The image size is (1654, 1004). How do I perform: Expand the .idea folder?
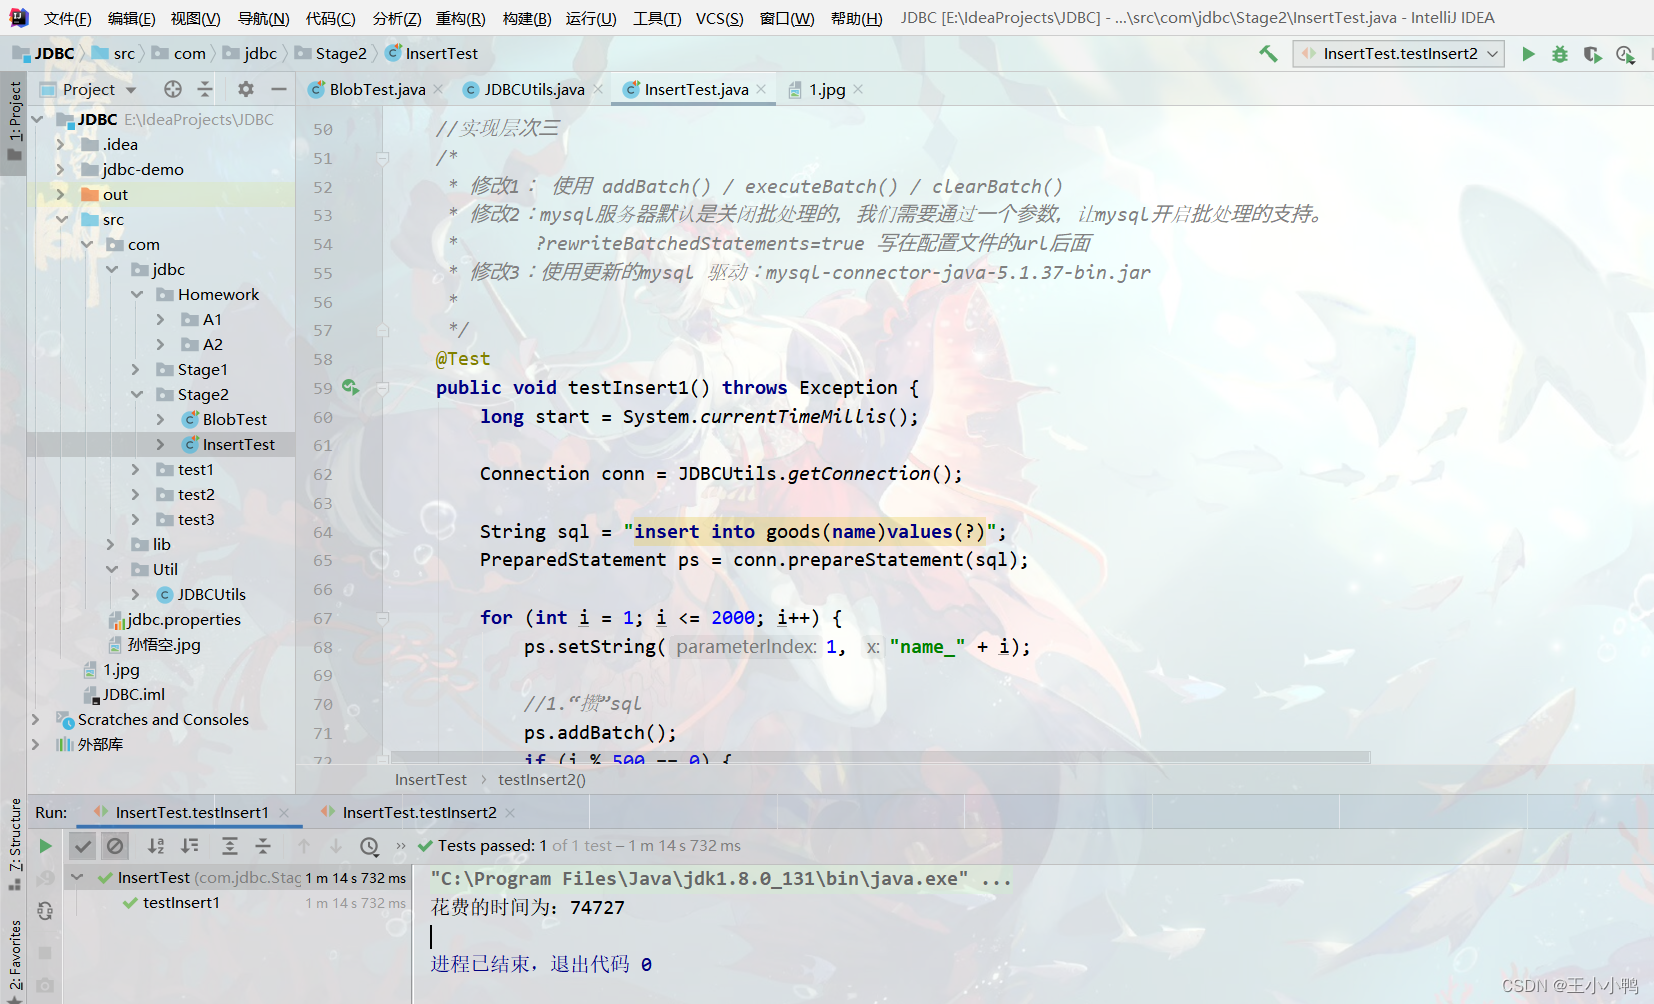coord(61,144)
